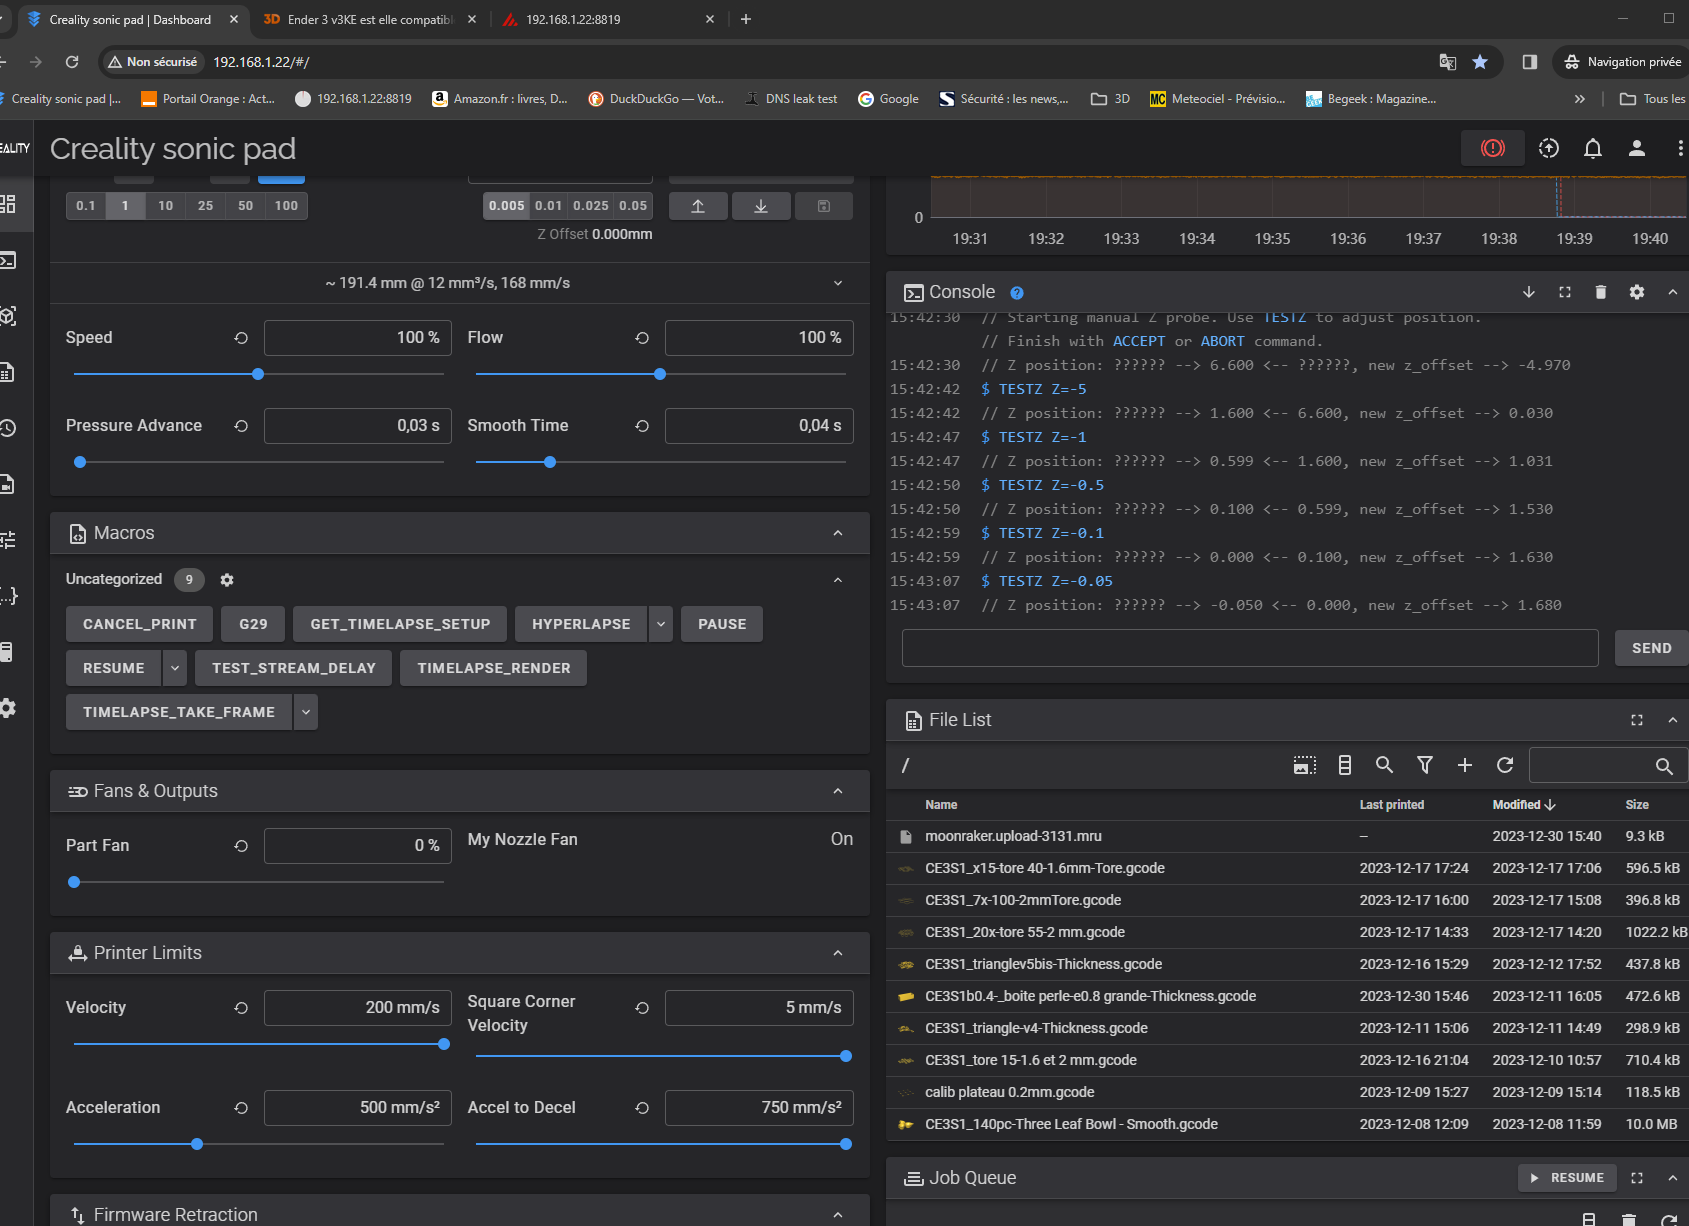Image resolution: width=1689 pixels, height=1226 pixels.
Task: Adjust the Flow slider handle
Action: pos(660,374)
